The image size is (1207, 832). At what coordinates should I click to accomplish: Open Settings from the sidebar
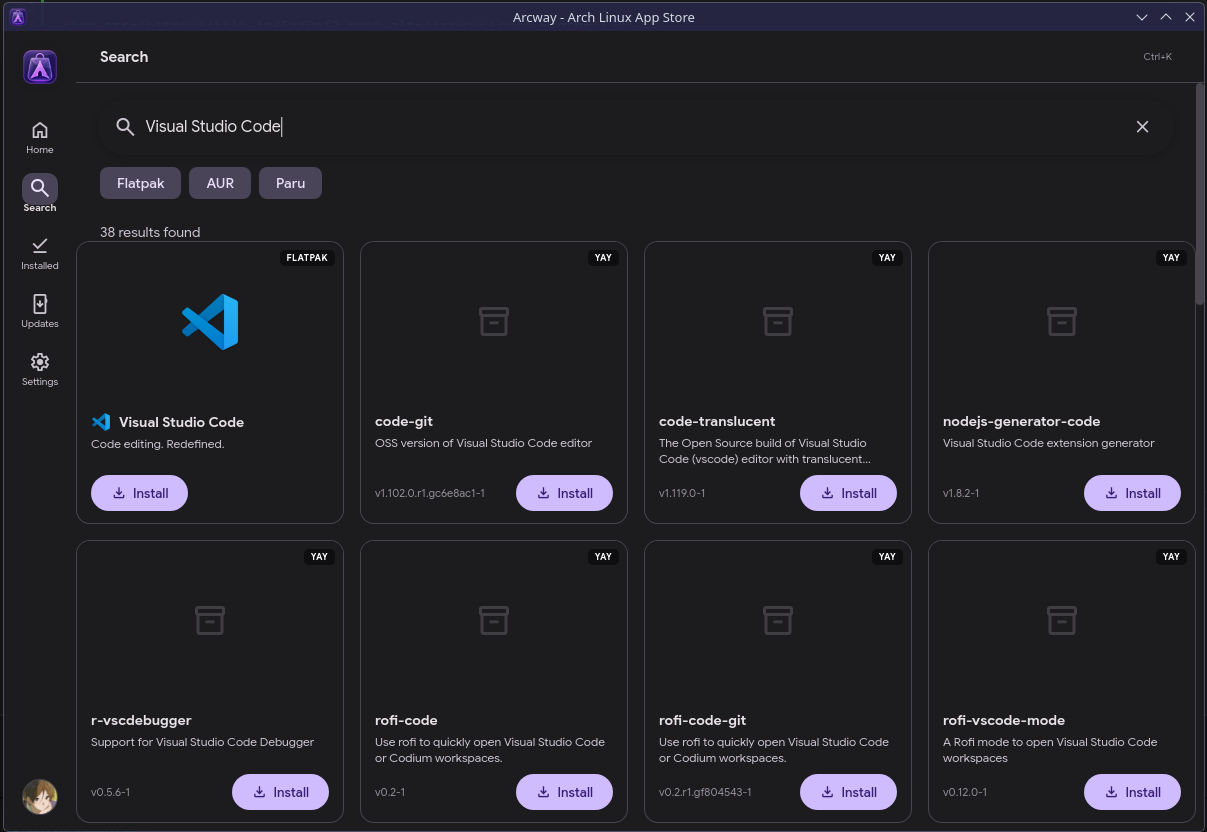point(40,369)
